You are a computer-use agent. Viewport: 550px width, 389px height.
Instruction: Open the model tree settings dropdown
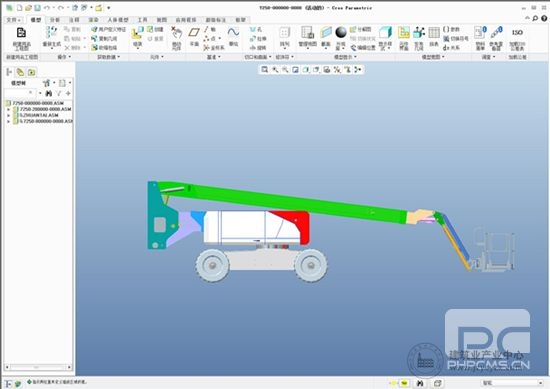(x=48, y=83)
